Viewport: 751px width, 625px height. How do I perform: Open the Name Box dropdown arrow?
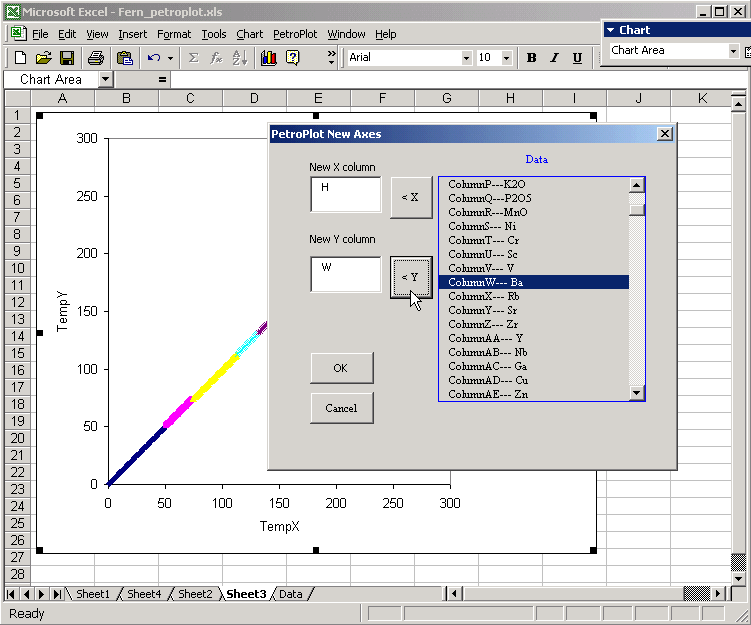[x=106, y=79]
